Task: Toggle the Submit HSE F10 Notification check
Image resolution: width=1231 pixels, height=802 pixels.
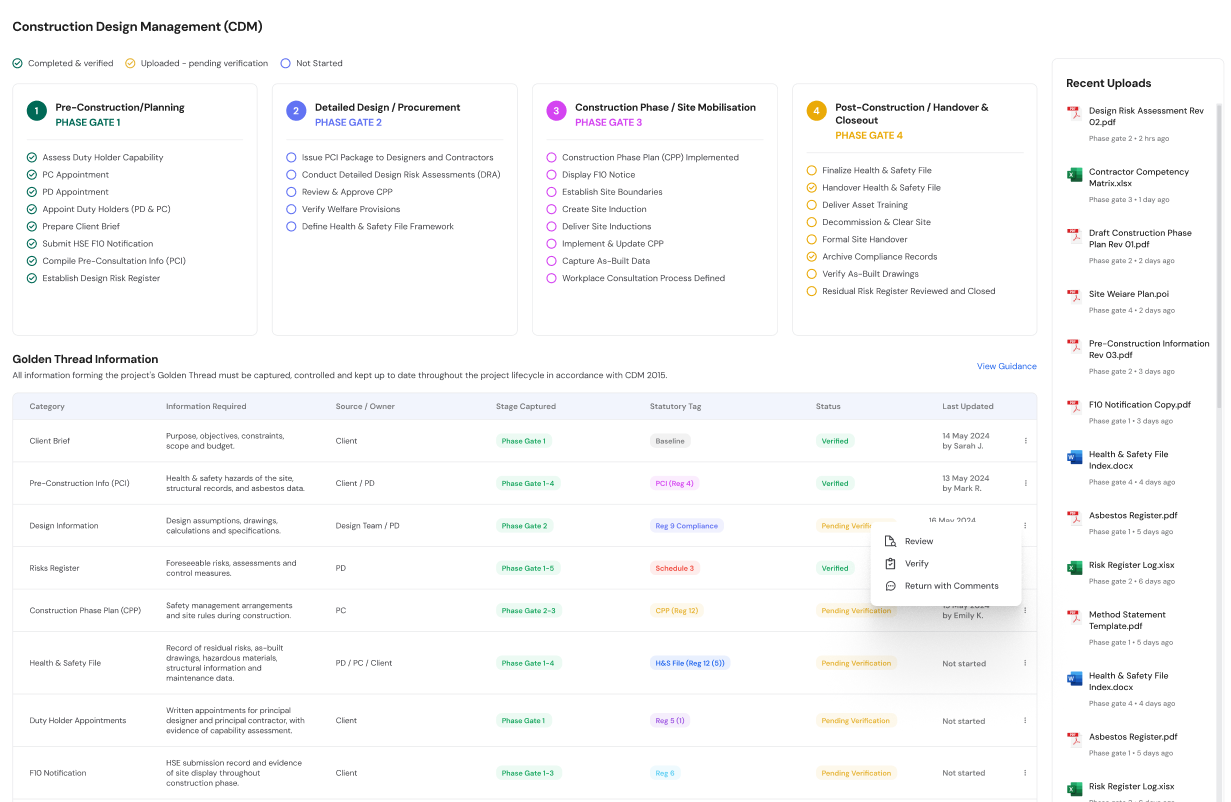Action: pyautogui.click(x=32, y=244)
